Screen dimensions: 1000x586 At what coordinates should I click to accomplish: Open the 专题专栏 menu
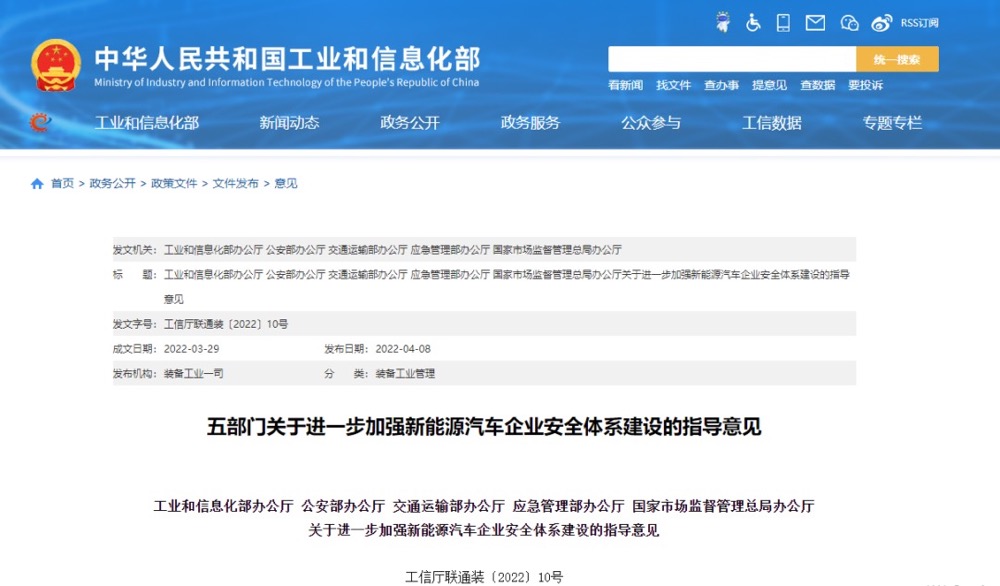[x=892, y=123]
